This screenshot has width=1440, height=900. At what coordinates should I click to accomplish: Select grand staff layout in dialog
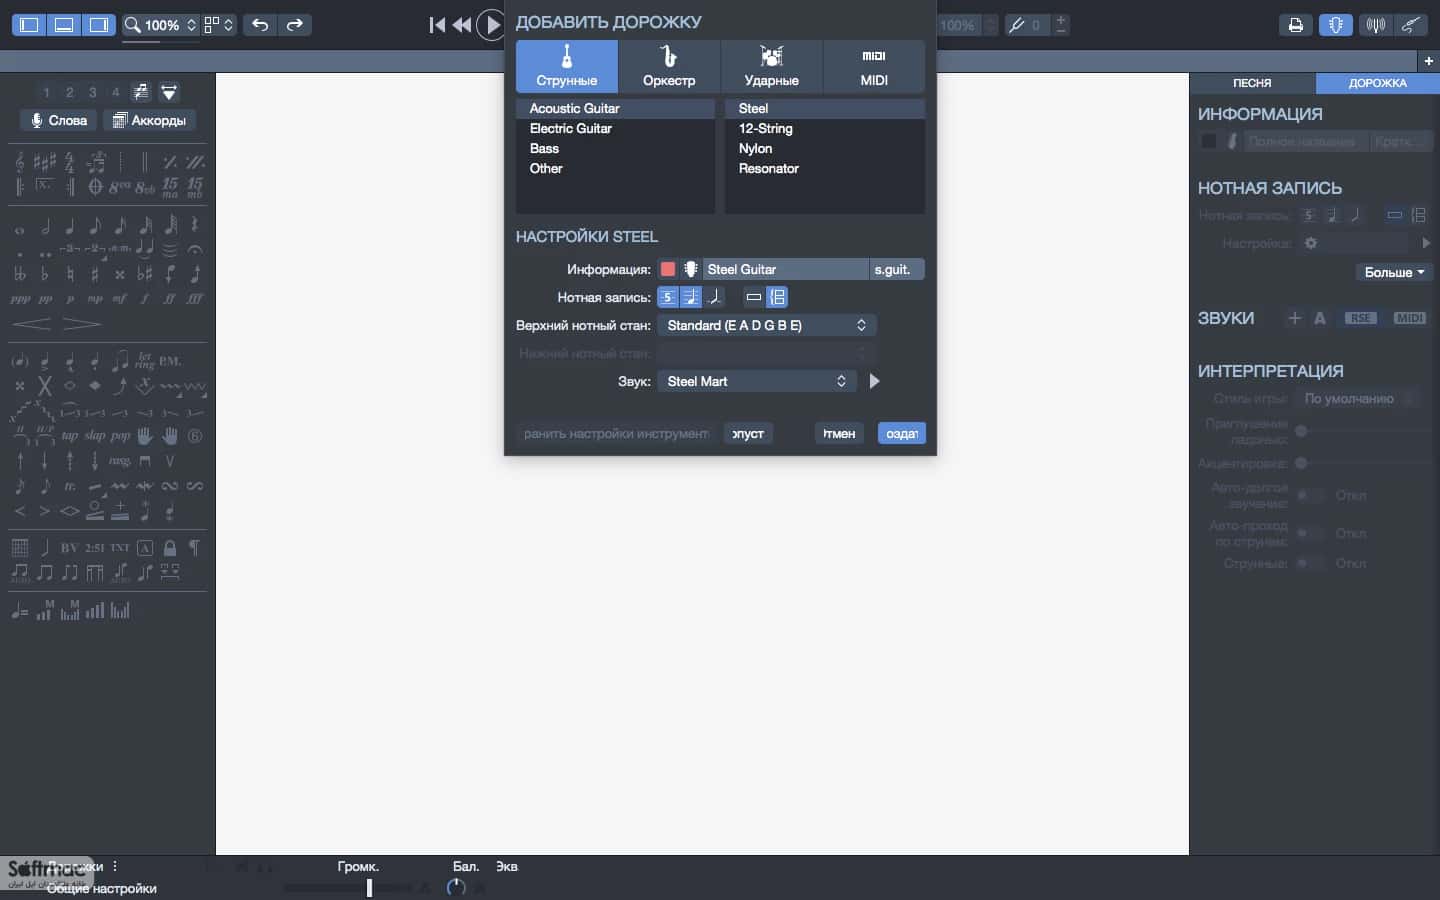[777, 297]
